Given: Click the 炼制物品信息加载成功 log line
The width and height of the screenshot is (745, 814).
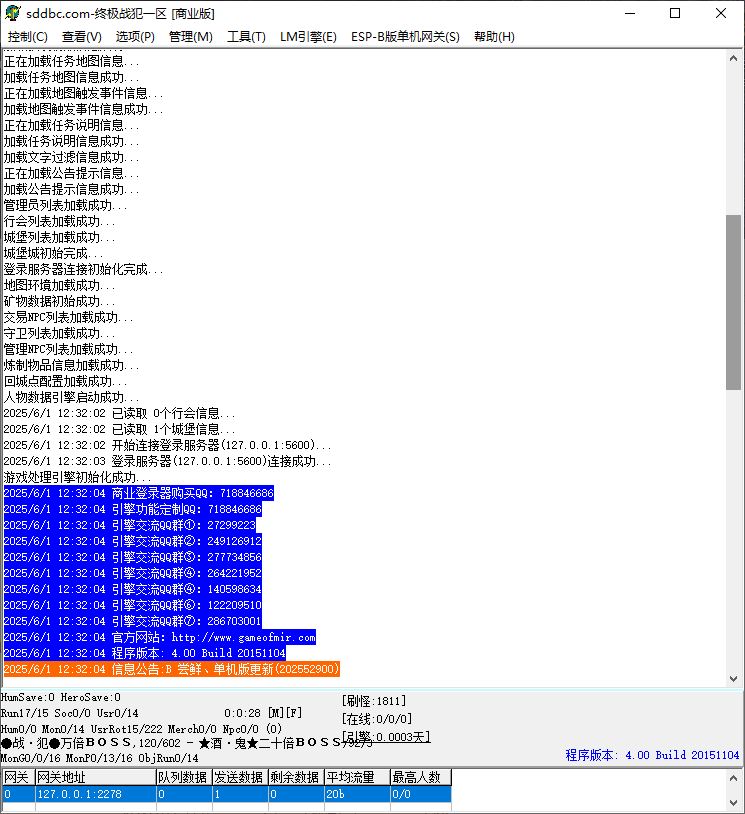Looking at the screenshot, I should (x=71, y=365).
